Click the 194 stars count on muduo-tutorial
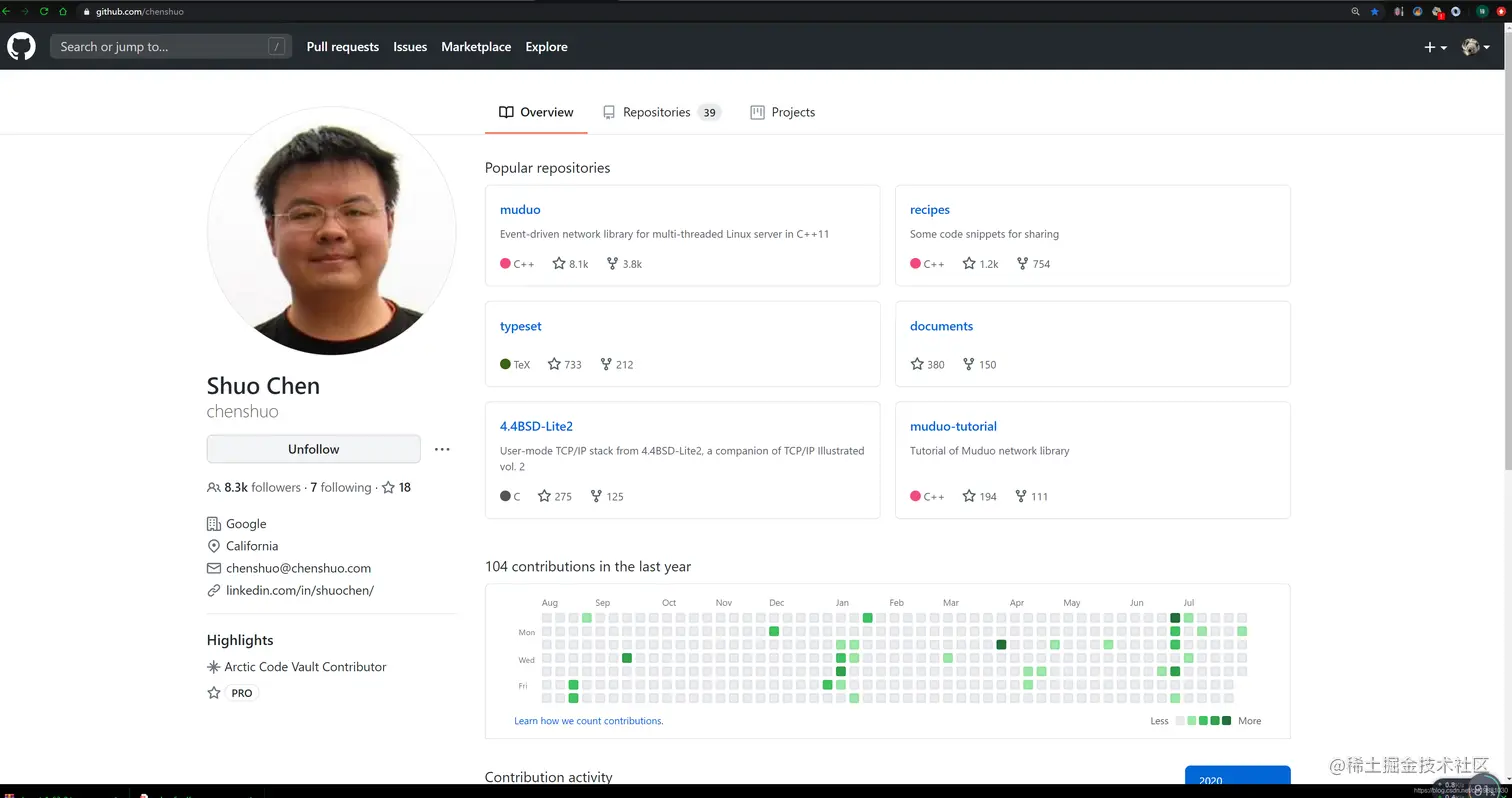Image resolution: width=1512 pixels, height=798 pixels. coord(979,496)
